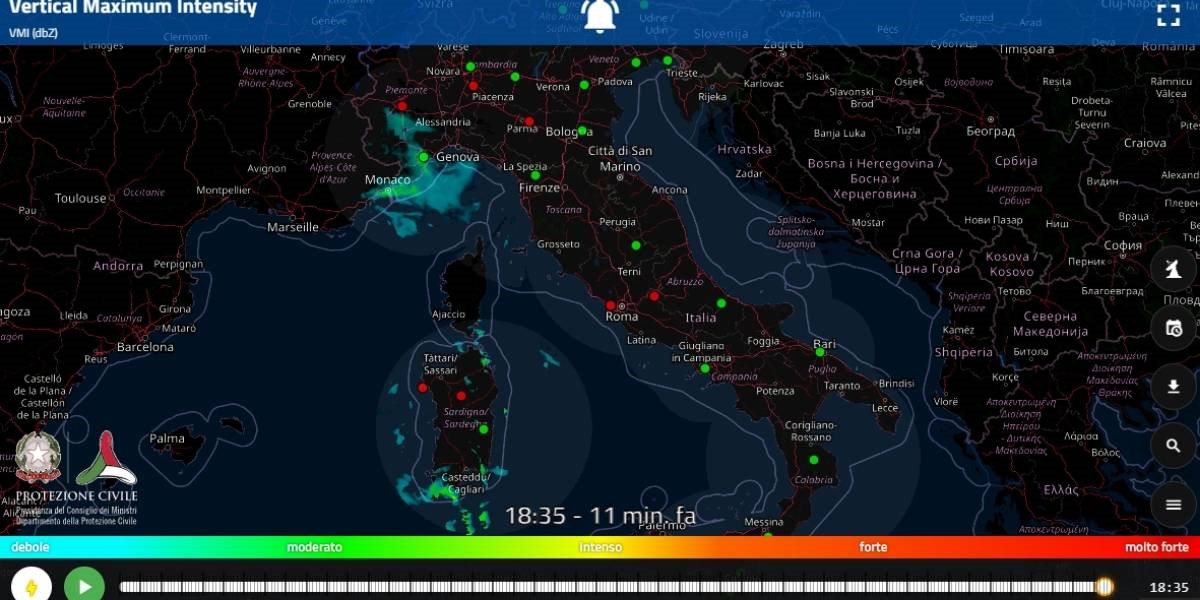Select the red station marker near Roma
Viewport: 1200px width, 600px height.
click(612, 303)
